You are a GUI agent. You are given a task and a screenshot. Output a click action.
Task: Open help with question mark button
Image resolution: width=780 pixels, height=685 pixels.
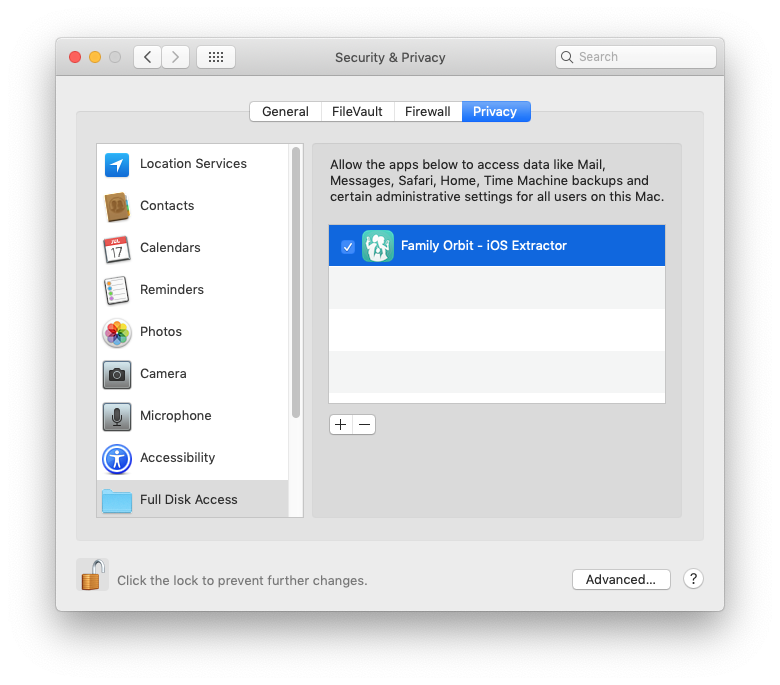[693, 579]
